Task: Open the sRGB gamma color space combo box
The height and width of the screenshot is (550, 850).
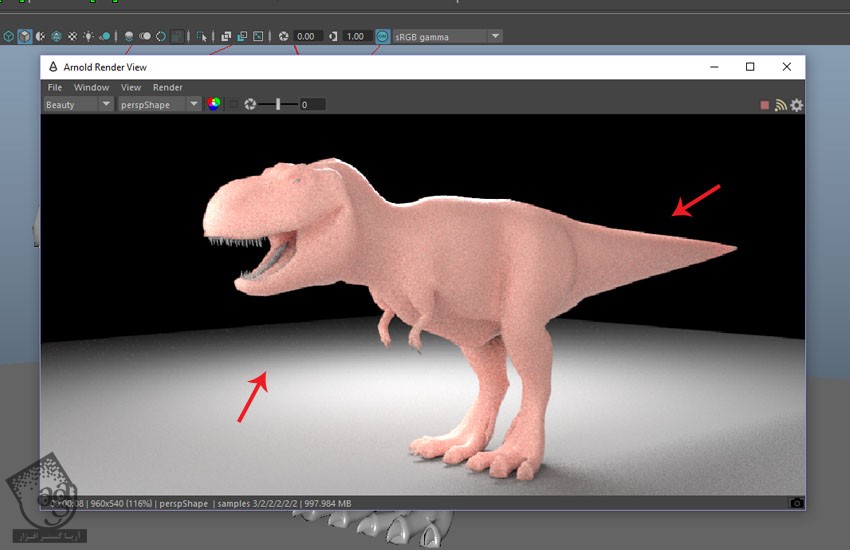Action: 448,36
